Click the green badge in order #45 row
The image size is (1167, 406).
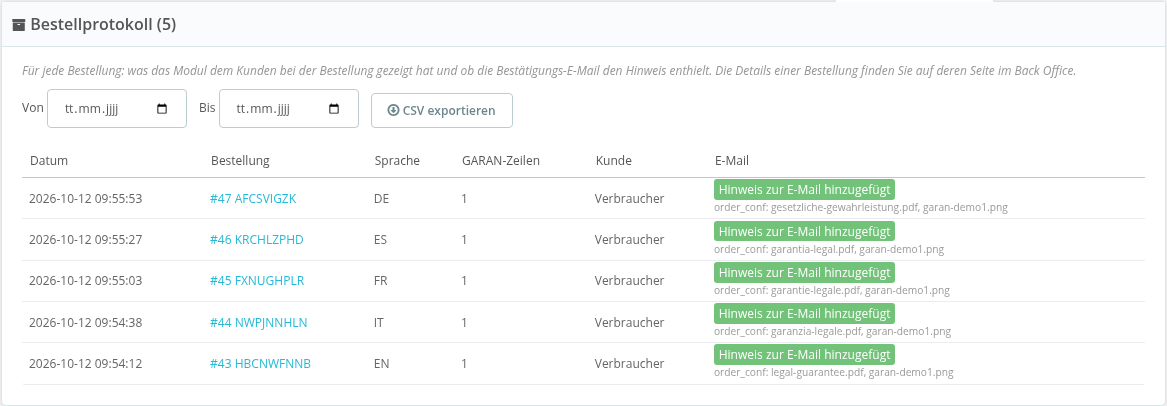pos(805,272)
